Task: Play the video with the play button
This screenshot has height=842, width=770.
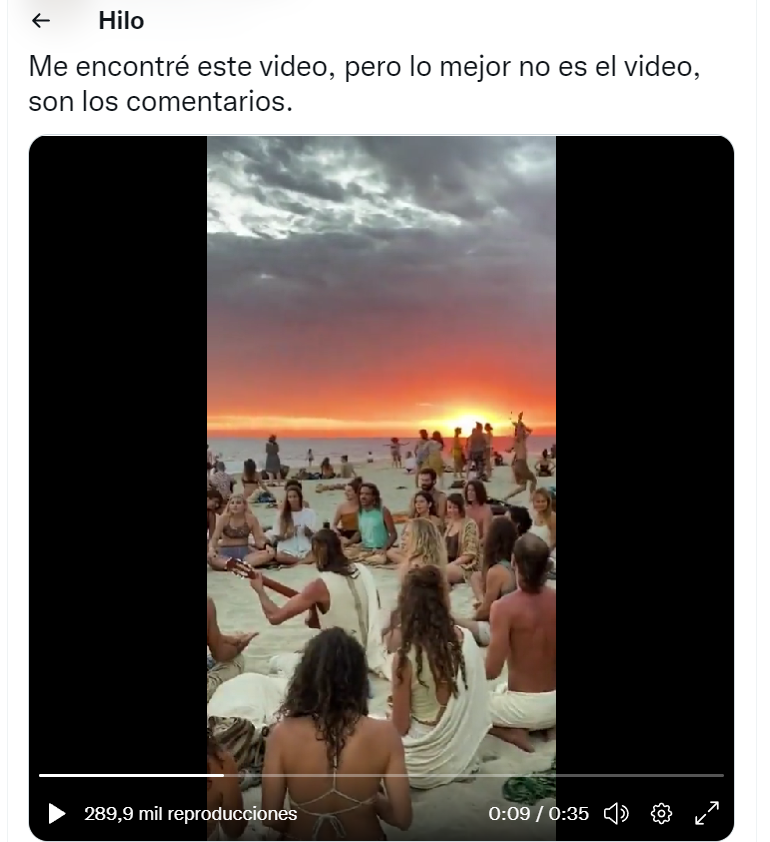Action: [x=57, y=814]
